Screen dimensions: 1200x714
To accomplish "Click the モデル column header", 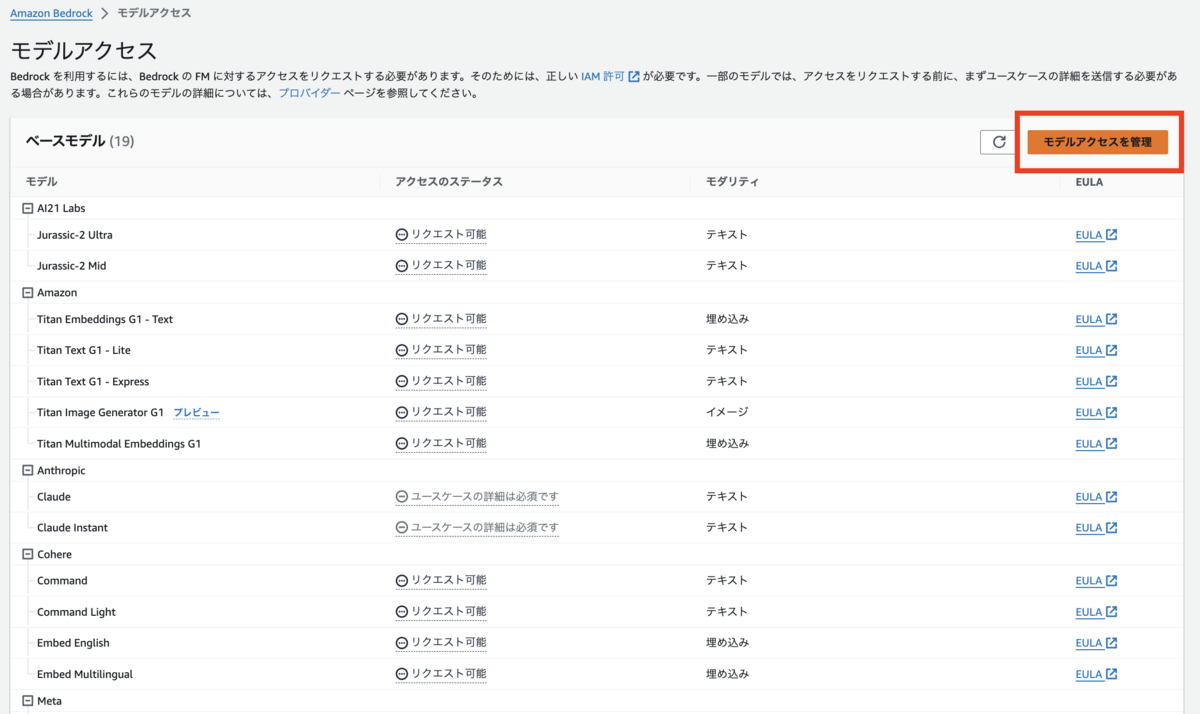I will [41, 182].
